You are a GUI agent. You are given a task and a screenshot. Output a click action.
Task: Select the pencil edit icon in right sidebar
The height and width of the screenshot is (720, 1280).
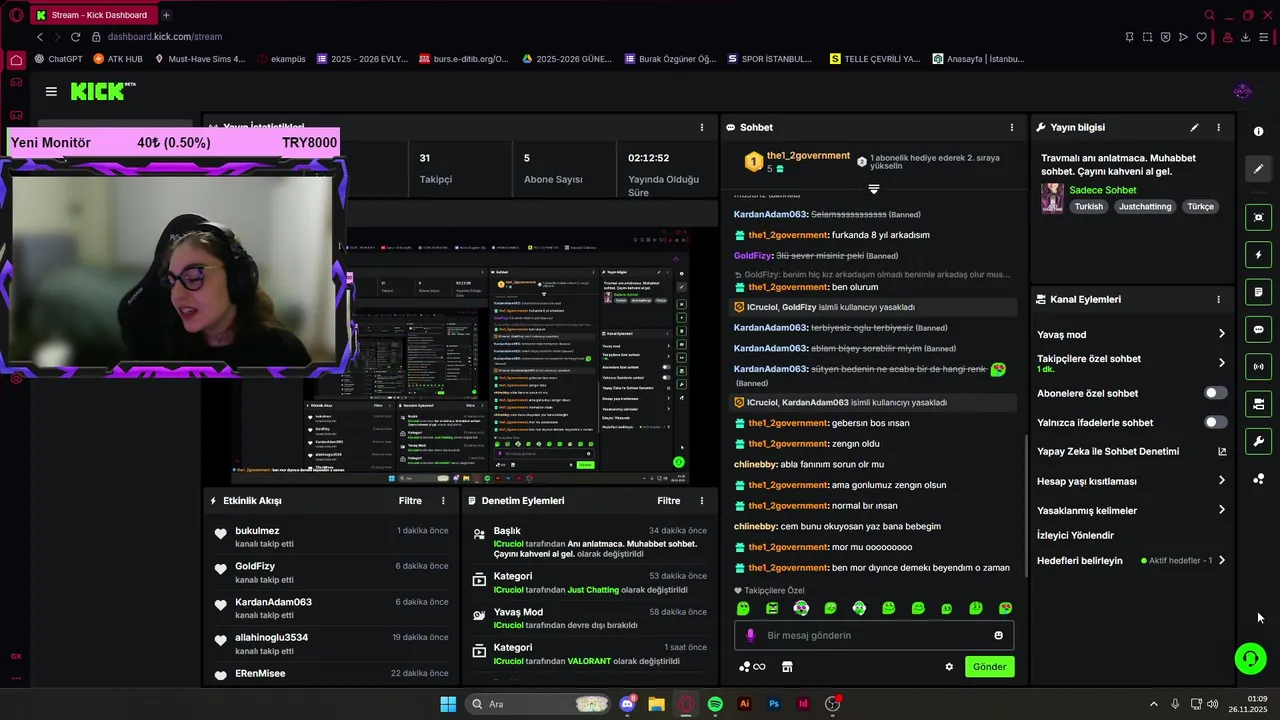pos(1258,169)
